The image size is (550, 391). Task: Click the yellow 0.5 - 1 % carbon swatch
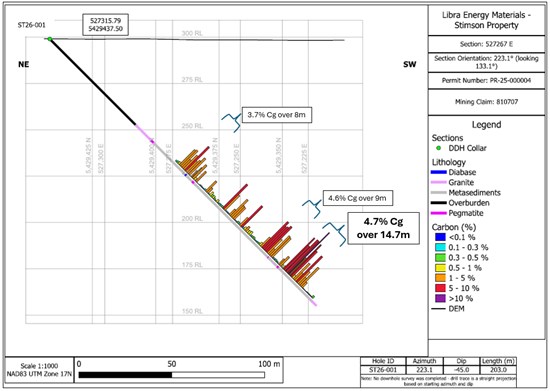pos(440,268)
